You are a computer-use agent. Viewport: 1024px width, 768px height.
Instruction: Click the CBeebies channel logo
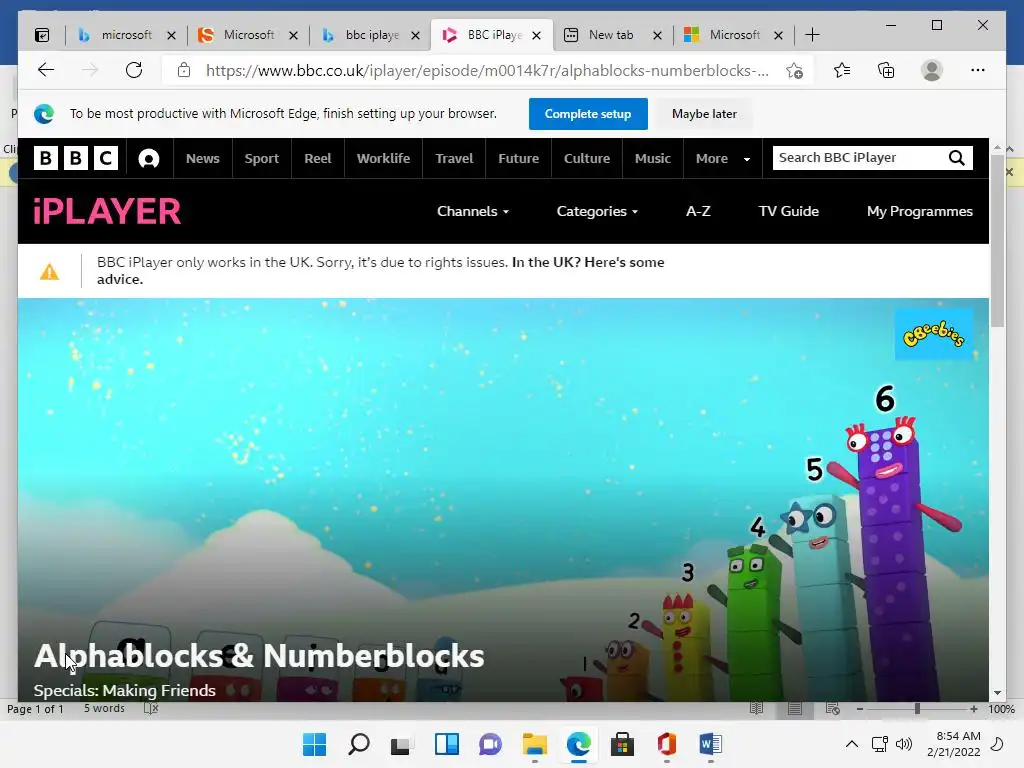[934, 334]
